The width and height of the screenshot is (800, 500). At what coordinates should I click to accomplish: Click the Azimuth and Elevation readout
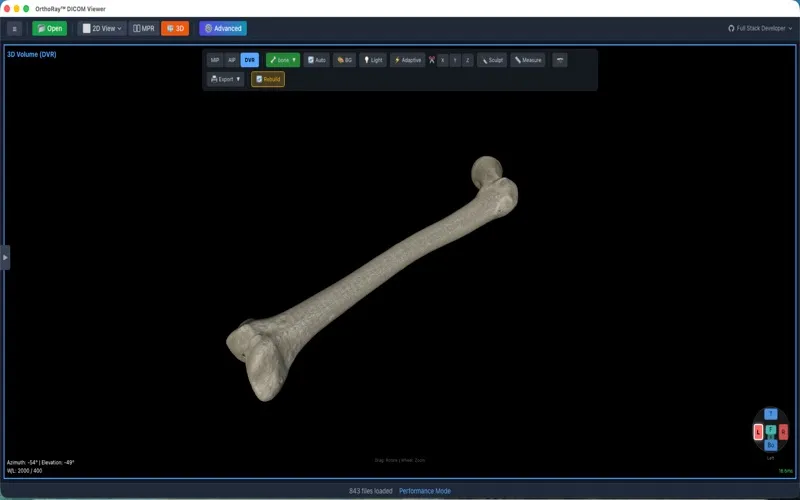(x=40, y=462)
